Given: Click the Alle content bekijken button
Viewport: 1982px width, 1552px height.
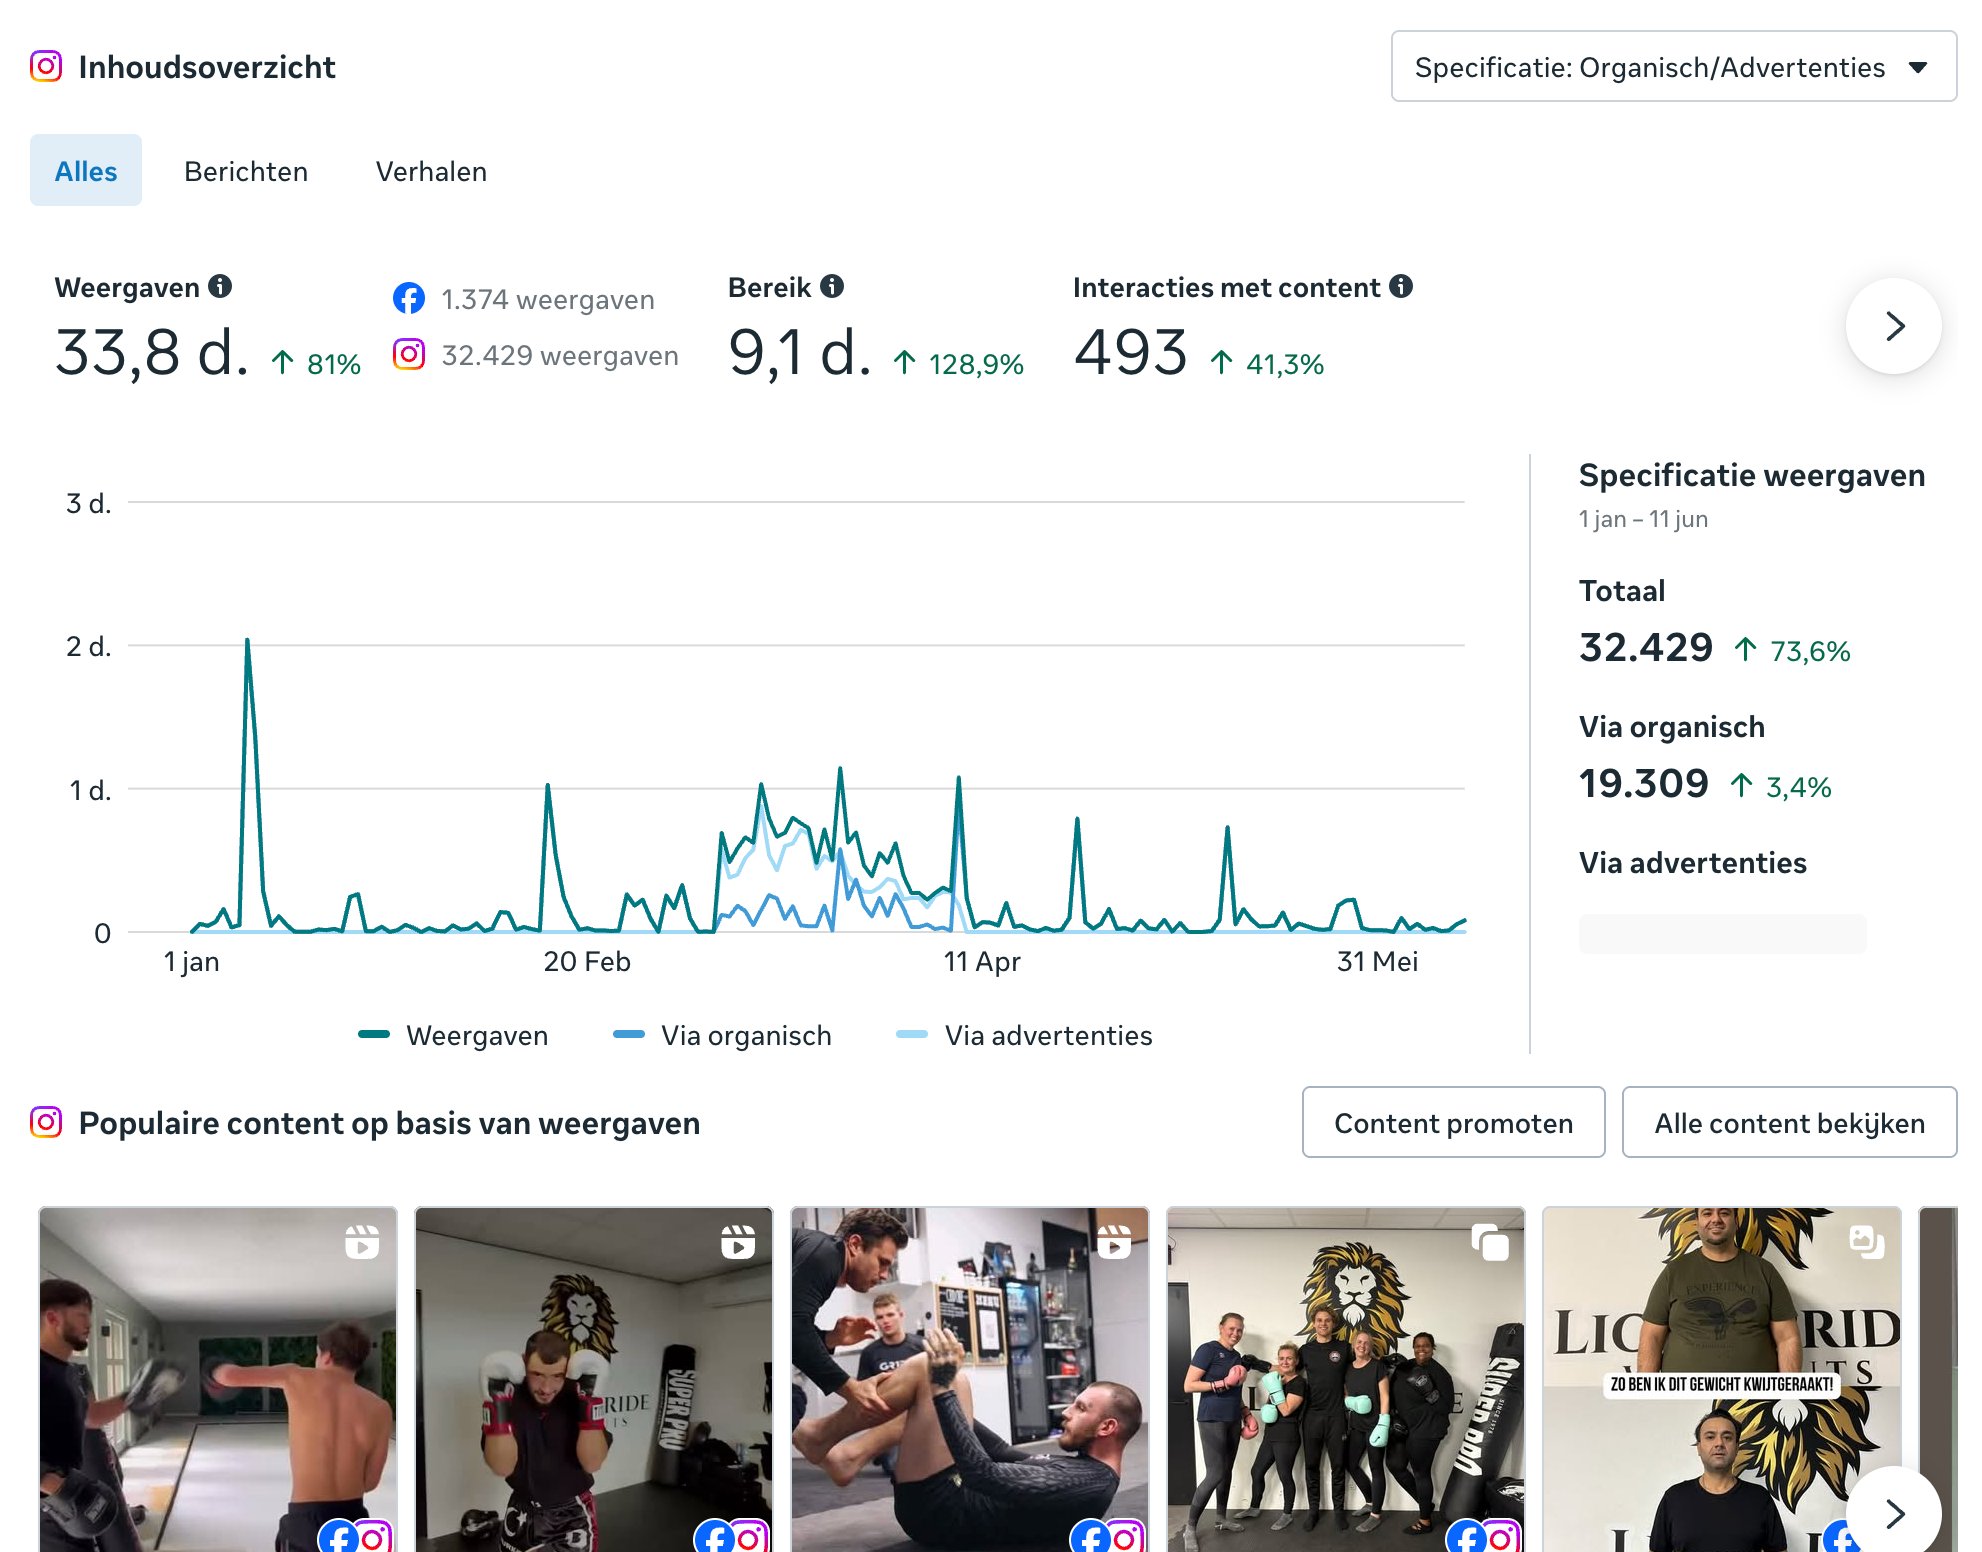Looking at the screenshot, I should [1789, 1122].
